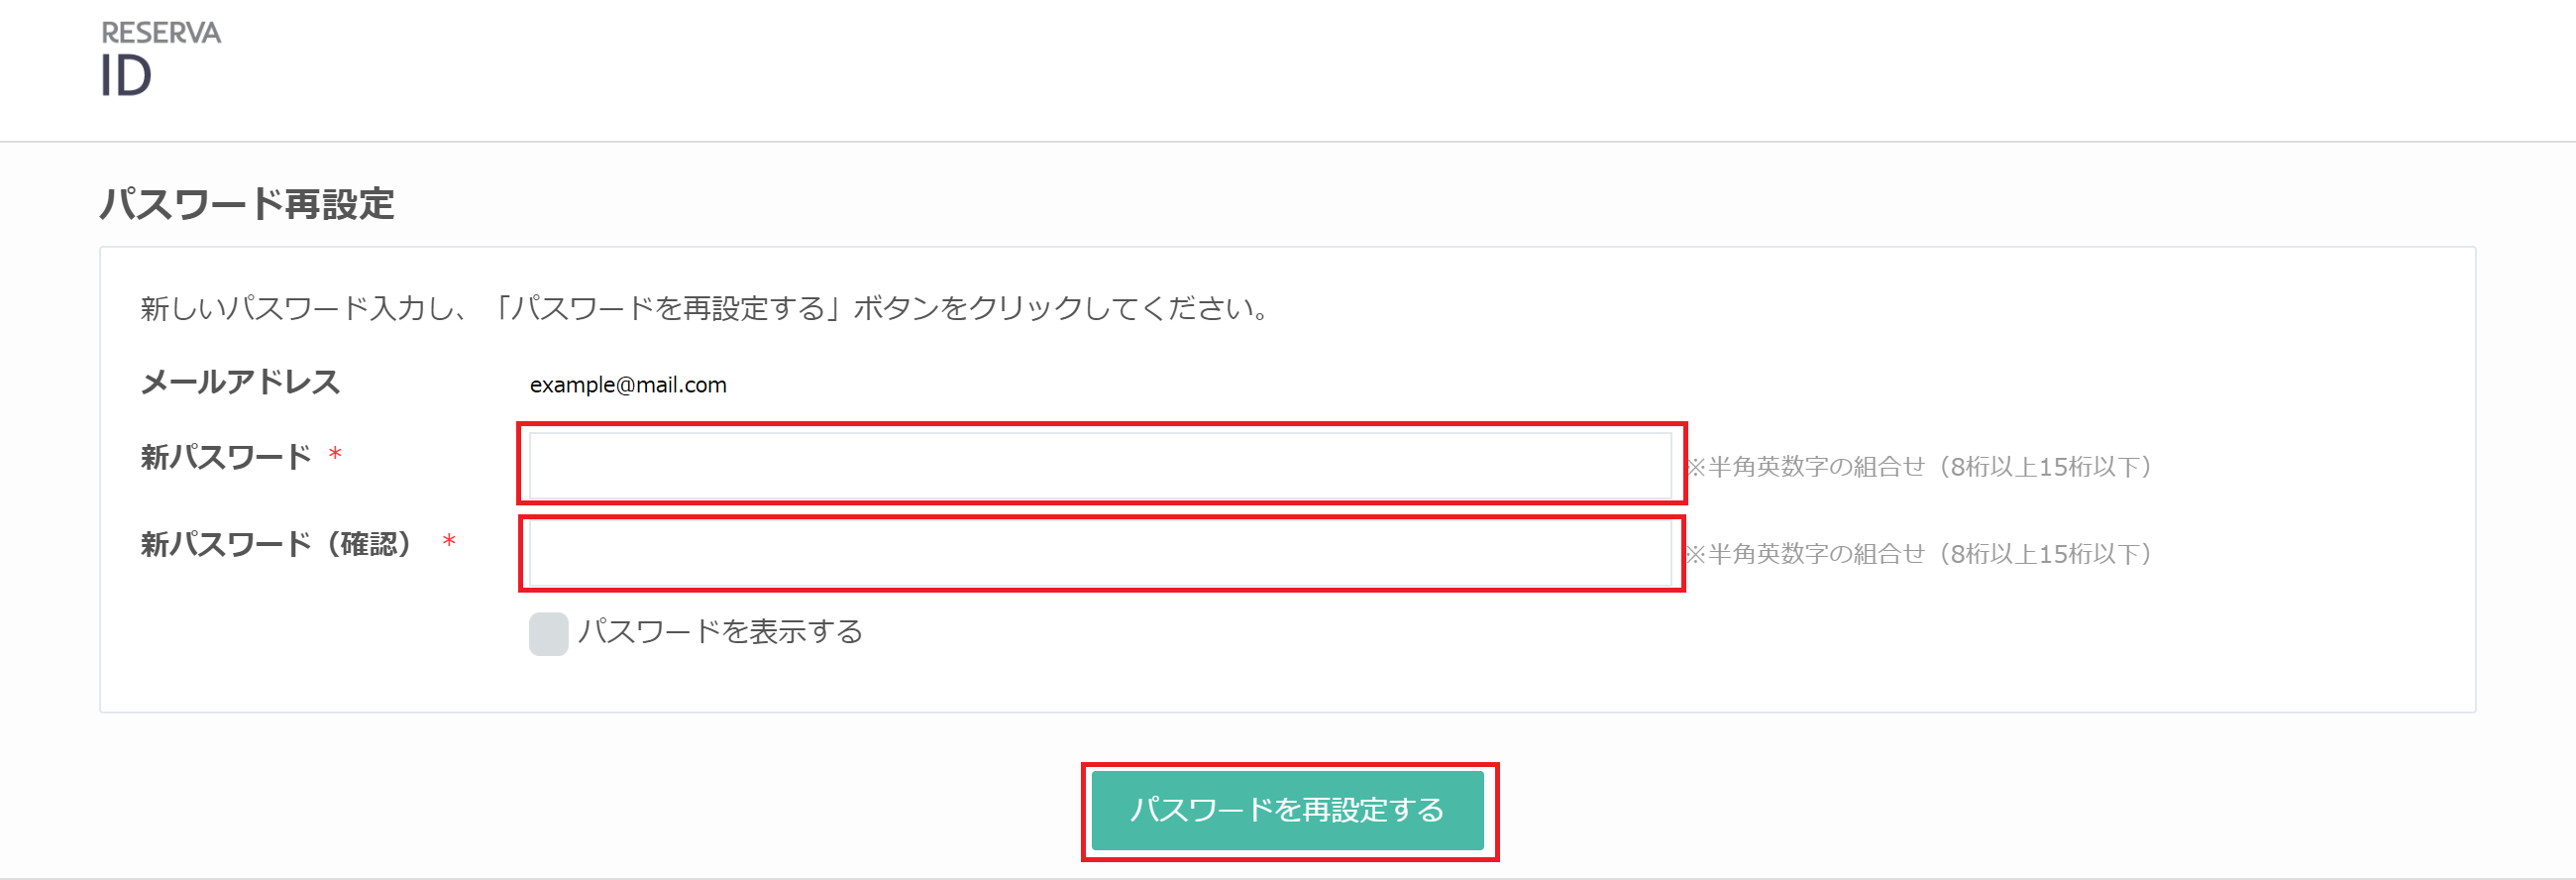Click the small "RESERVA" wordmark text
This screenshot has height=880, width=2576.
(161, 33)
